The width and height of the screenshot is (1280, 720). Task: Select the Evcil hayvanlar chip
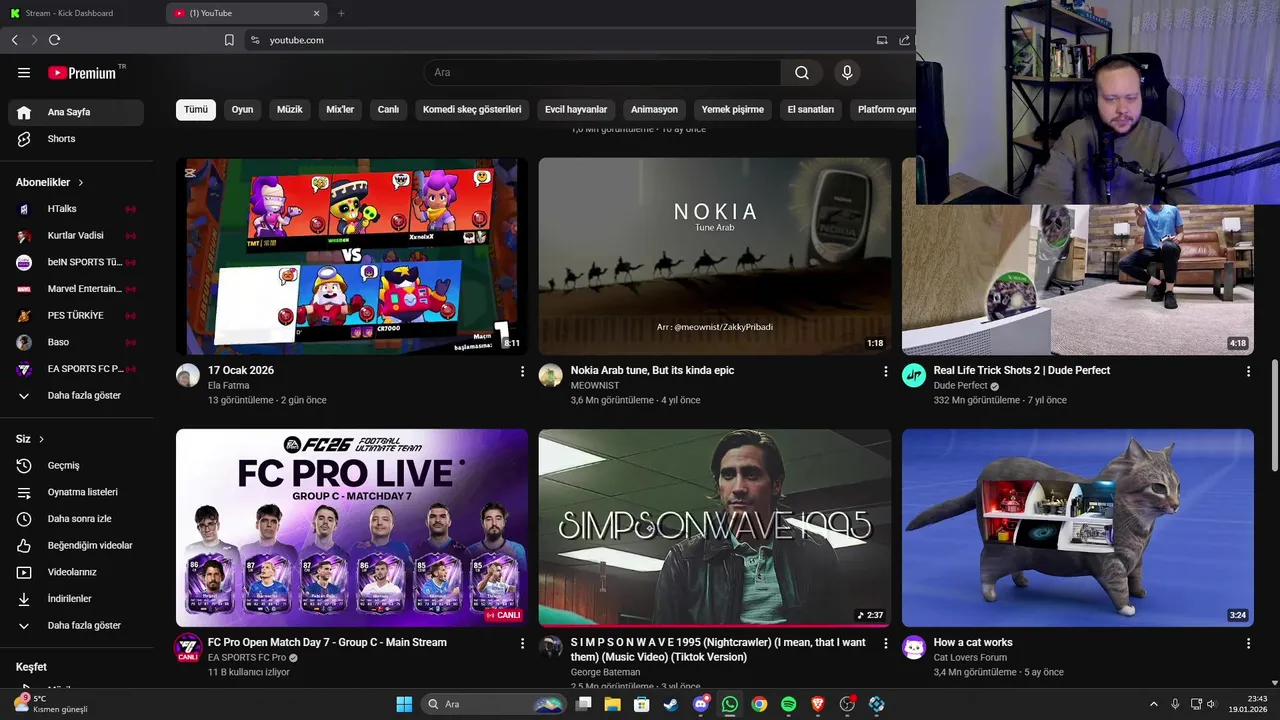point(576,110)
